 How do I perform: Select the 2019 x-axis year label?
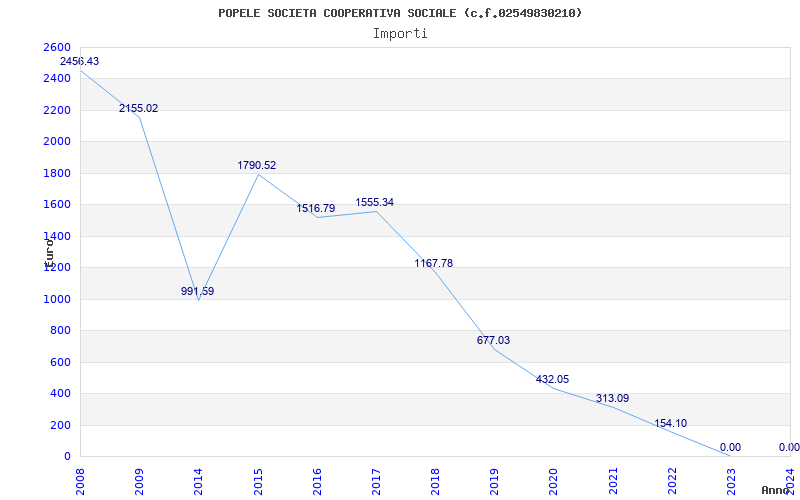coord(494,480)
